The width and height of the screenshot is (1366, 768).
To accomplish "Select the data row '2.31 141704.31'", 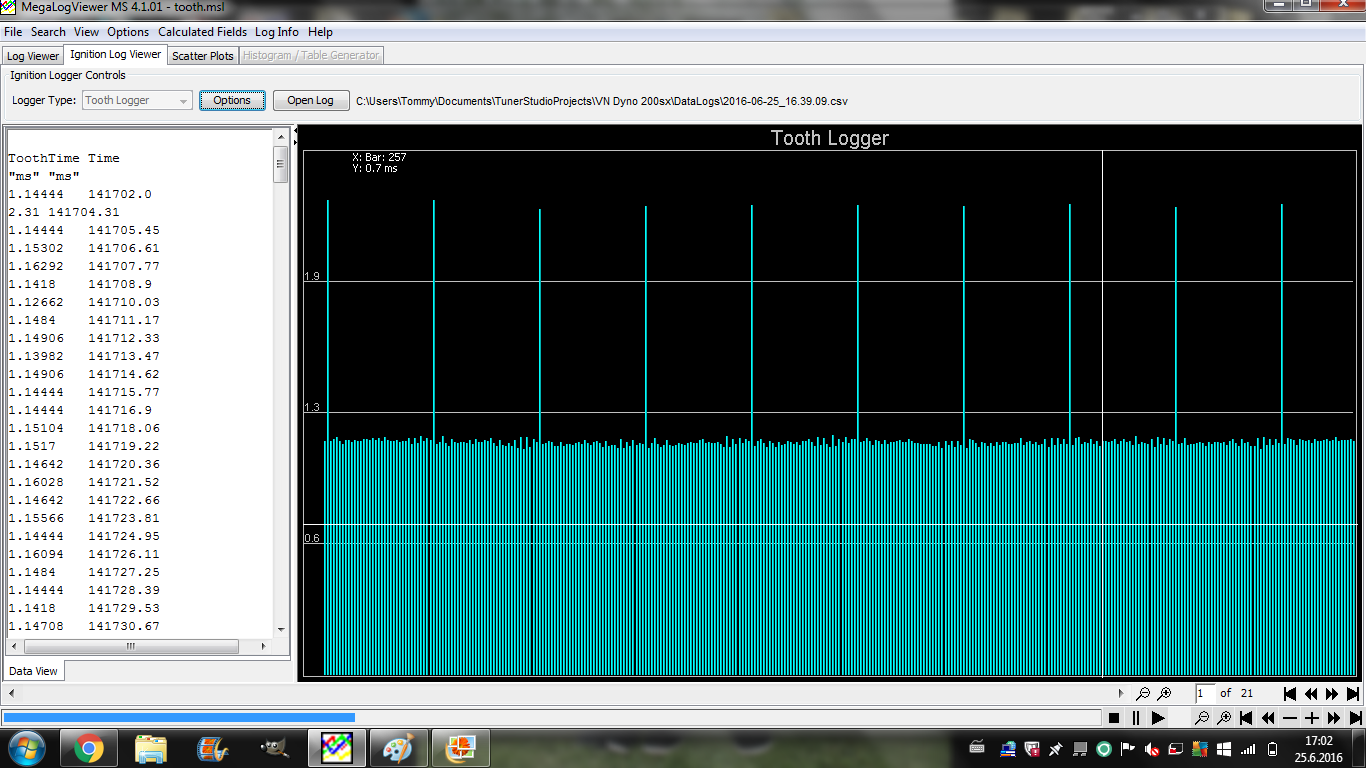I will tap(64, 212).
